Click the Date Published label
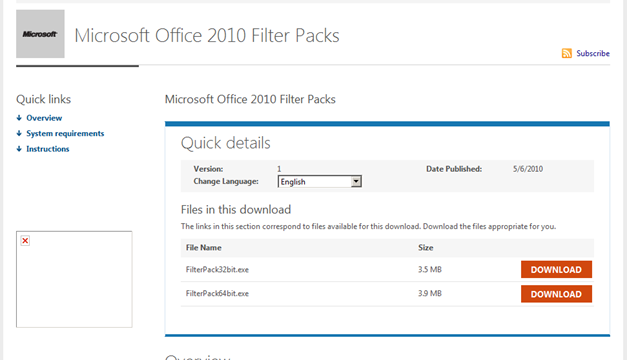 coord(454,169)
